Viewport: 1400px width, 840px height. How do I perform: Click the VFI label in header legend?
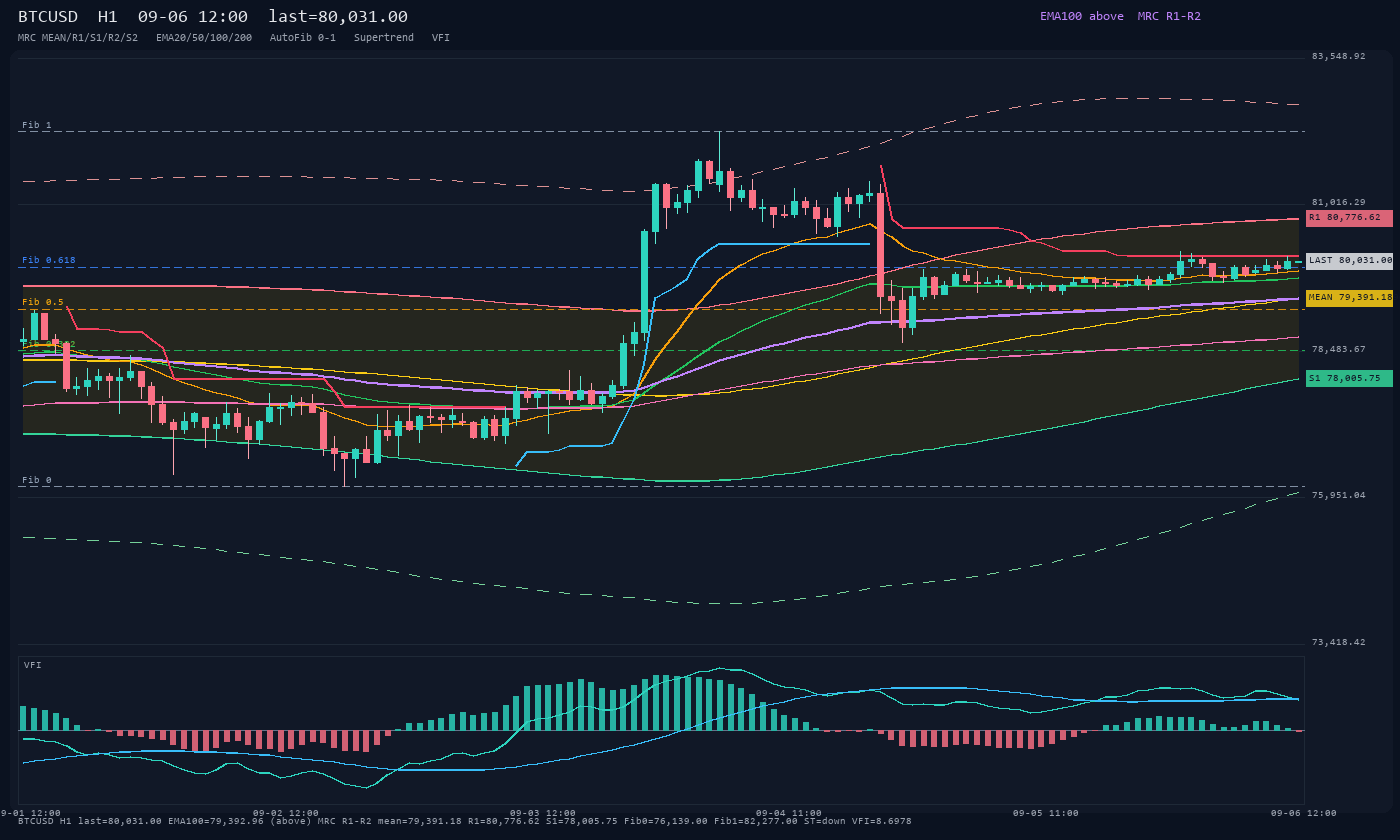tap(441, 37)
